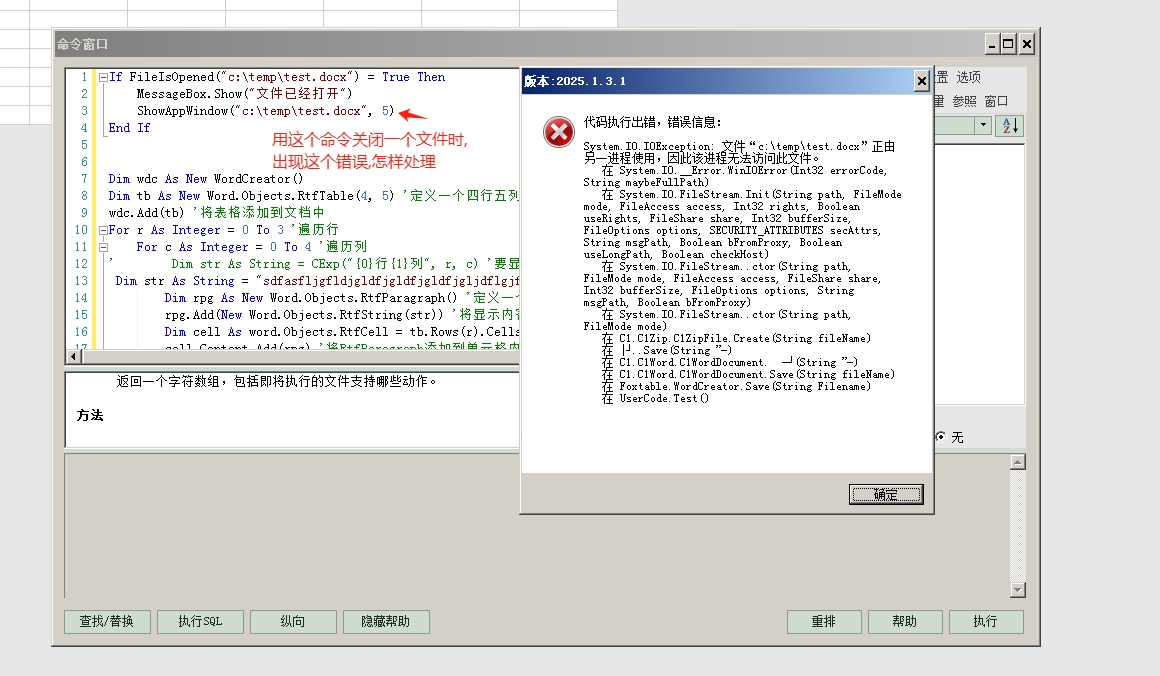Maximize the command window
The width and height of the screenshot is (1160, 676).
pos(1008,44)
